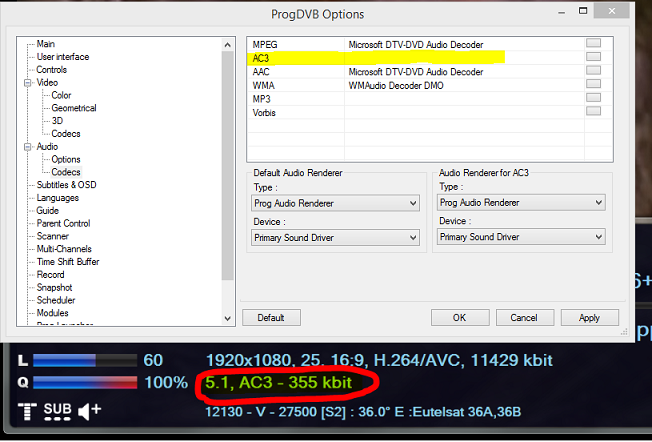Click the Q signal quality indicator icon

click(x=22, y=382)
